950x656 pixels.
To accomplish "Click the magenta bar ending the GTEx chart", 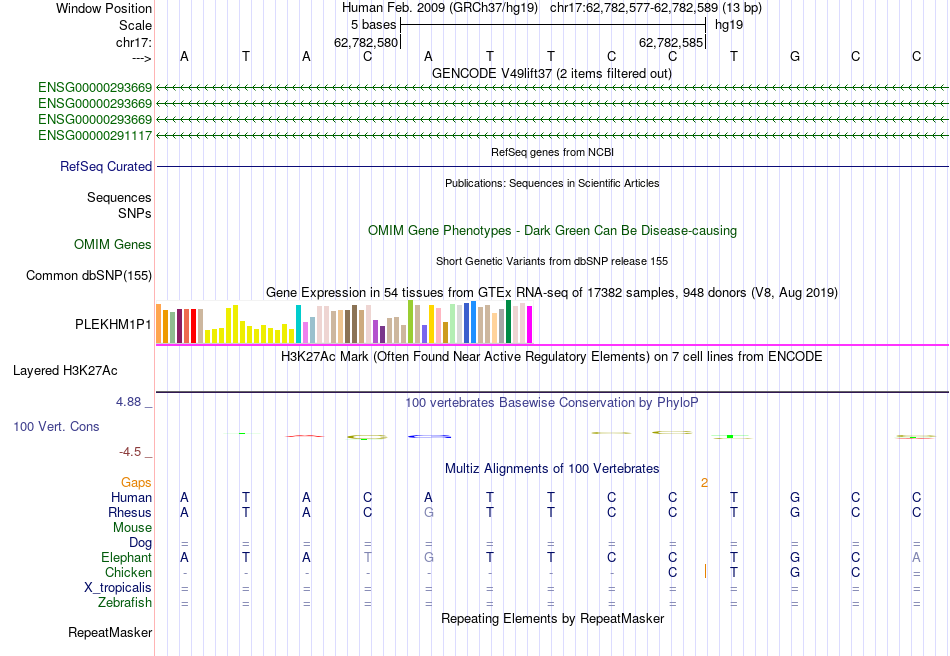I will (529, 325).
